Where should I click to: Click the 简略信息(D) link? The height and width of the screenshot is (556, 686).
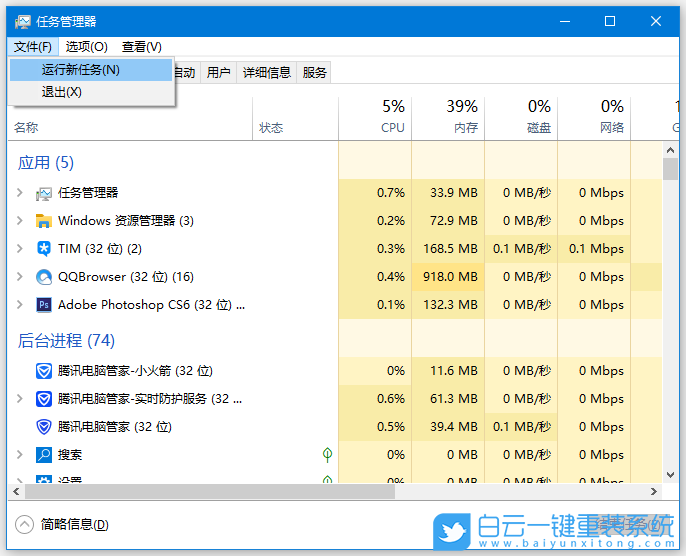74,524
